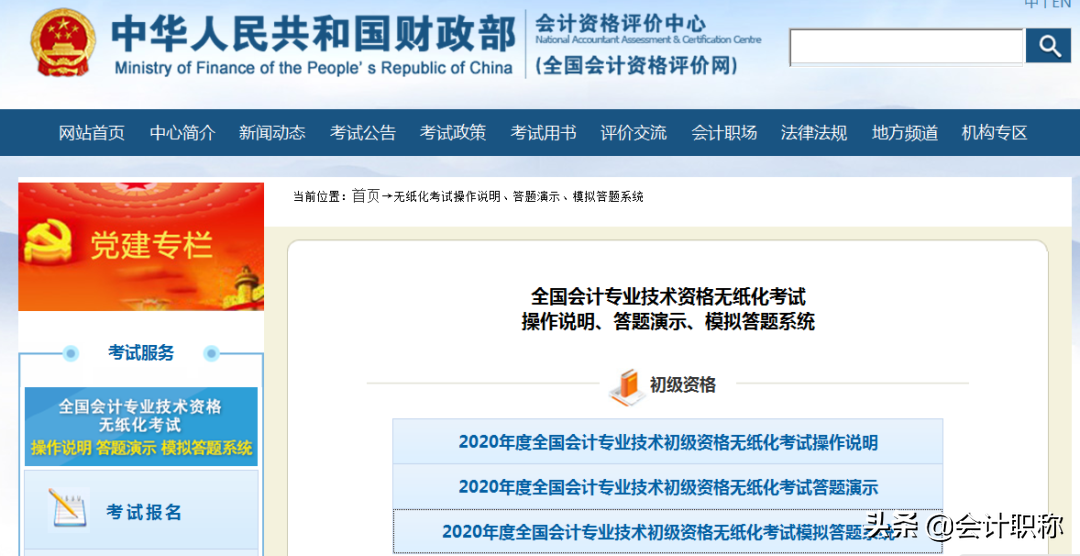Open the 中心简介 menu item
Image resolution: width=1080 pixels, height=556 pixels.
pyautogui.click(x=182, y=132)
